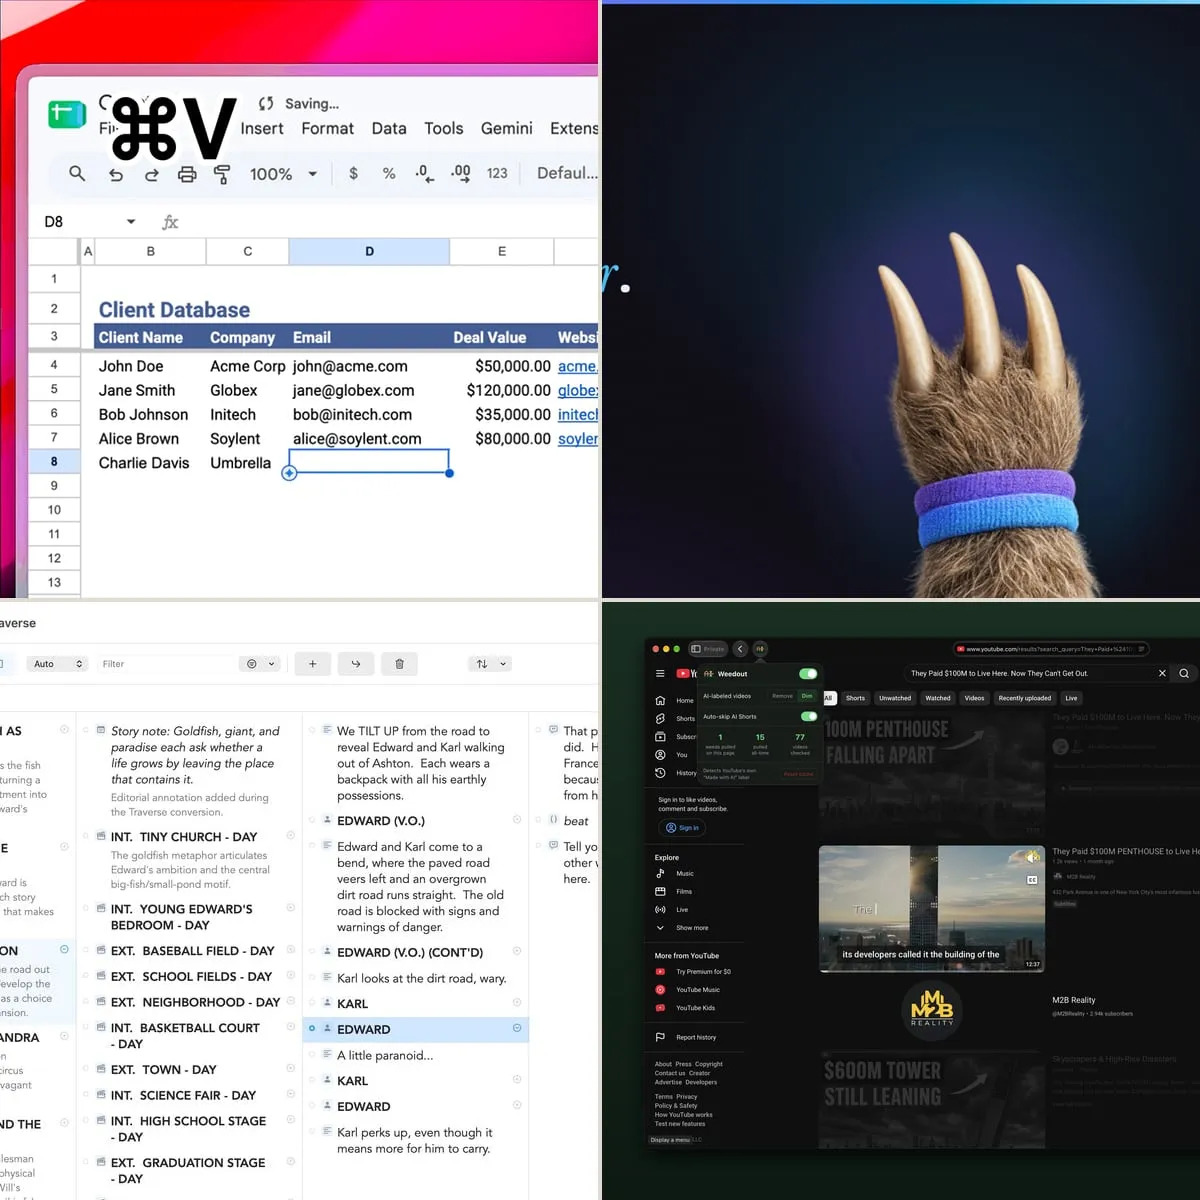Open the Data menu in Sheets
This screenshot has height=1200, width=1200.
(x=389, y=128)
